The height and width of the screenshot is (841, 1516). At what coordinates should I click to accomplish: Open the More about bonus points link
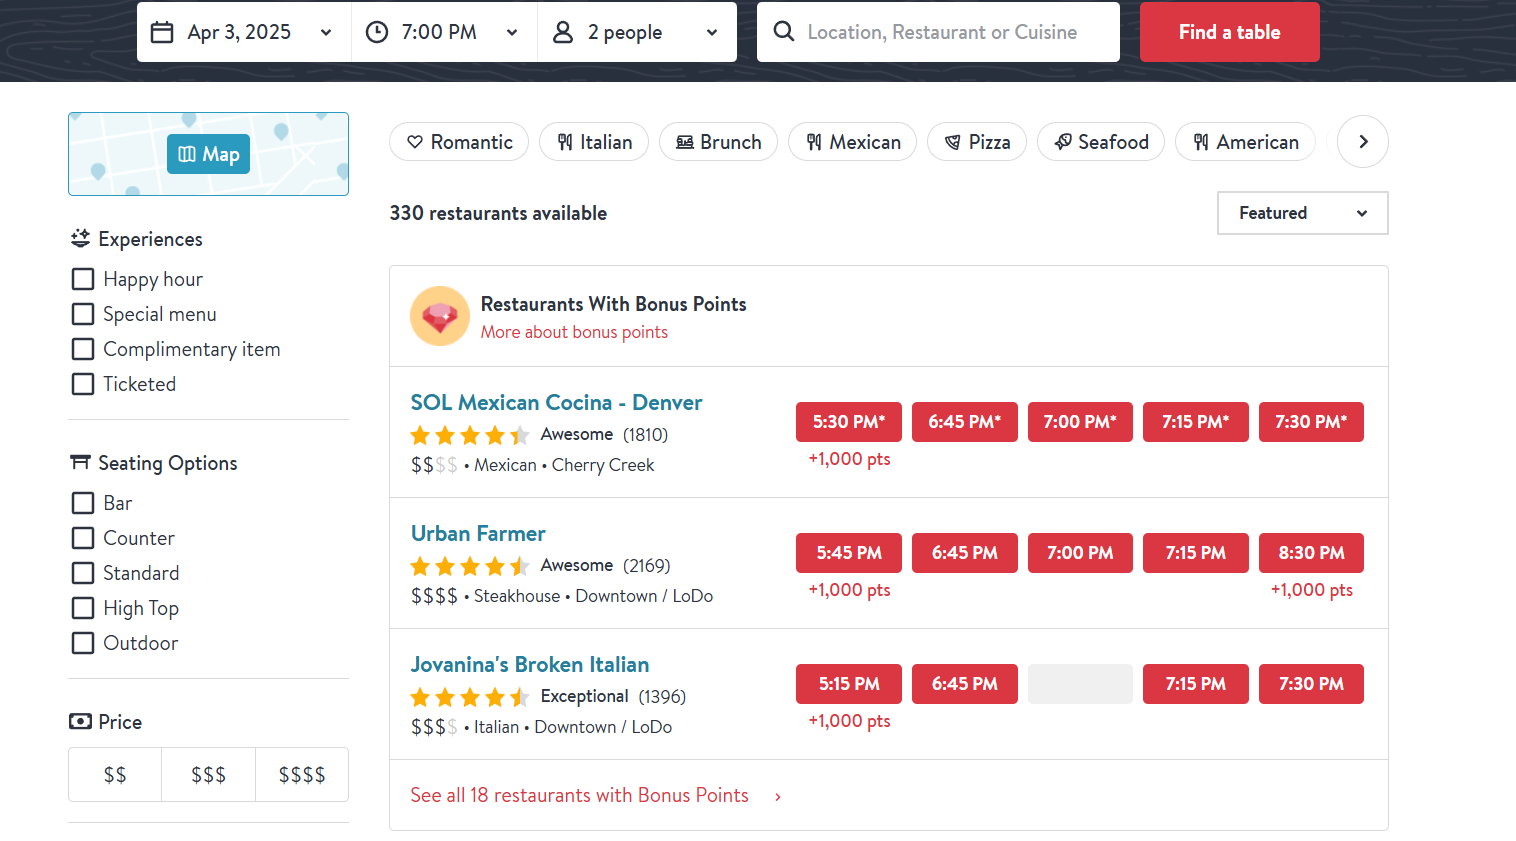pos(574,332)
